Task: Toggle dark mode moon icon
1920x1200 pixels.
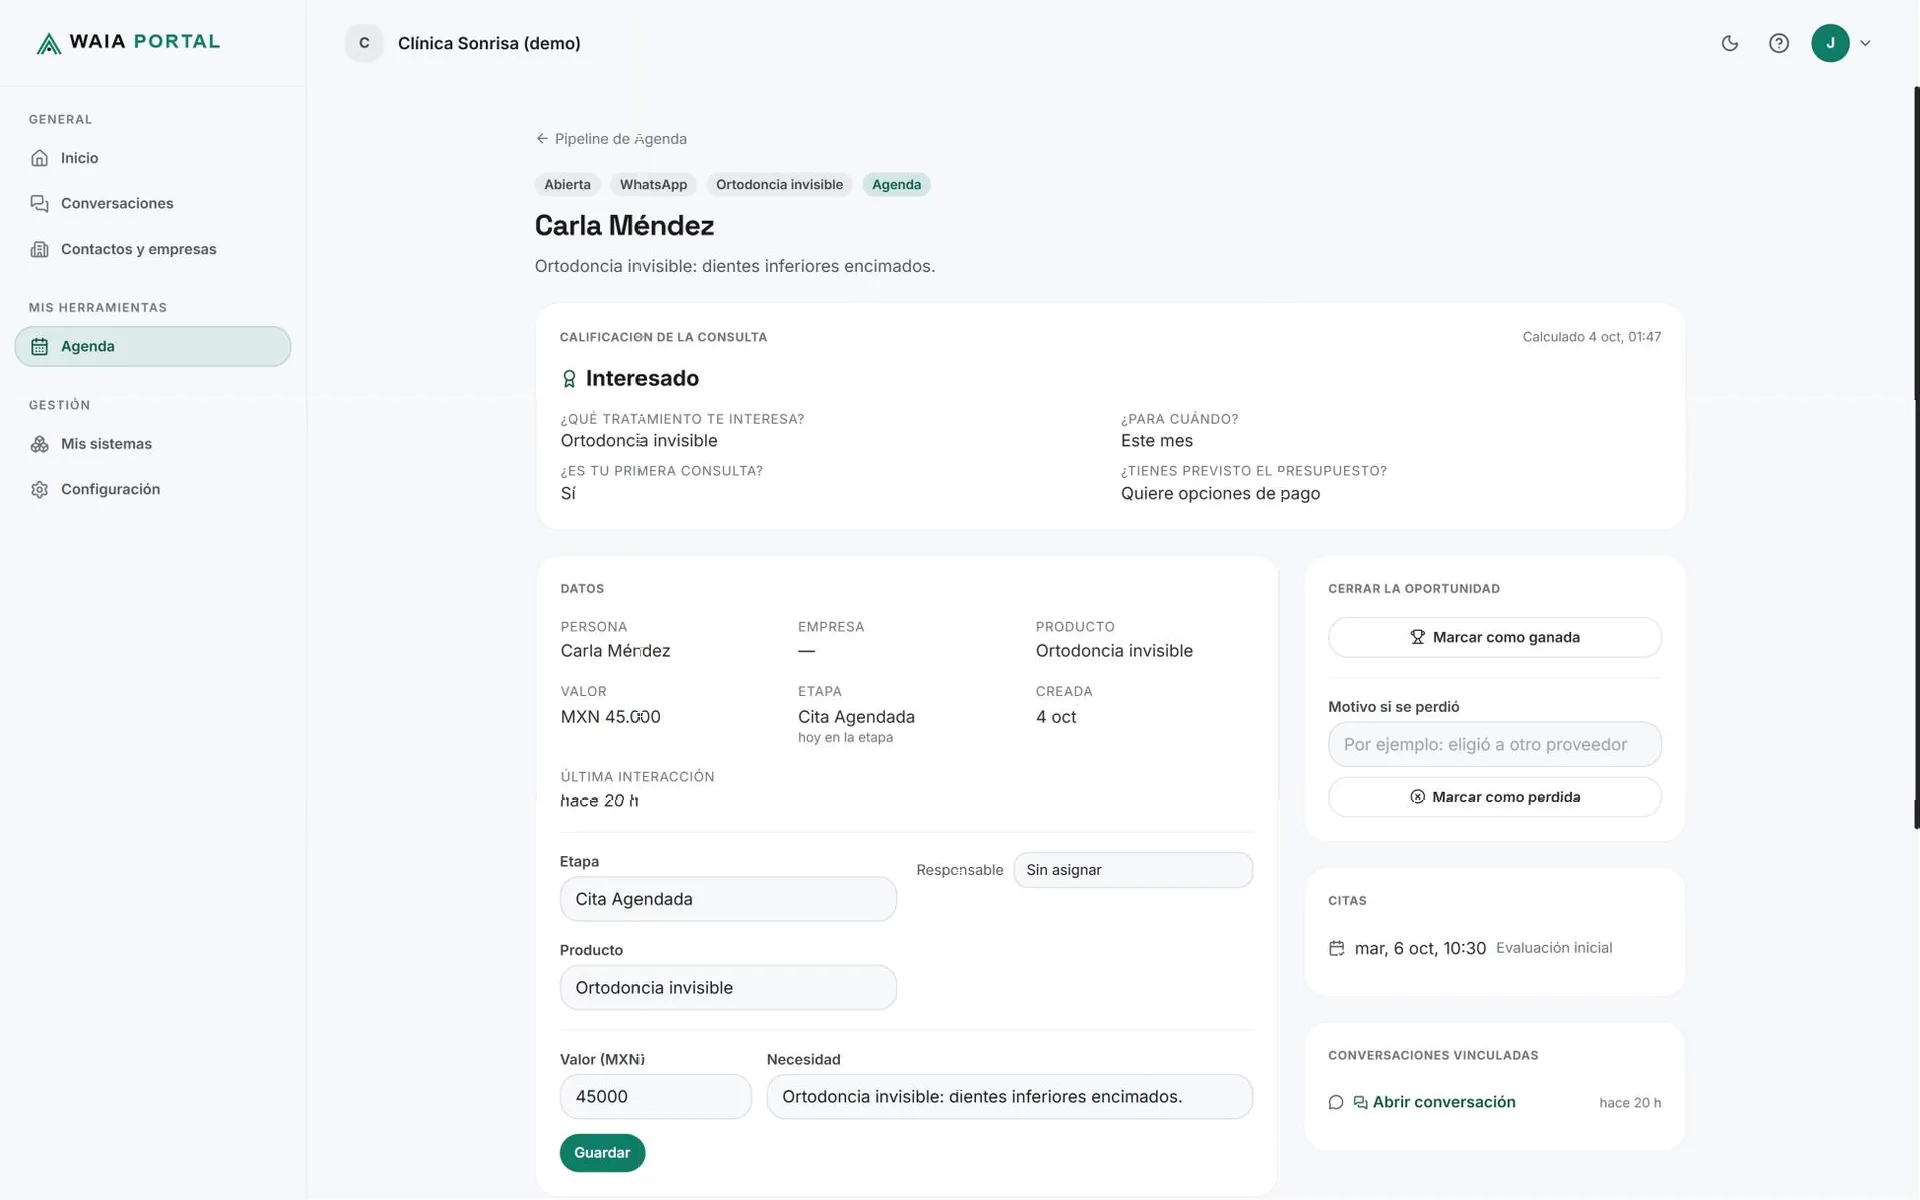Action: tap(1729, 43)
